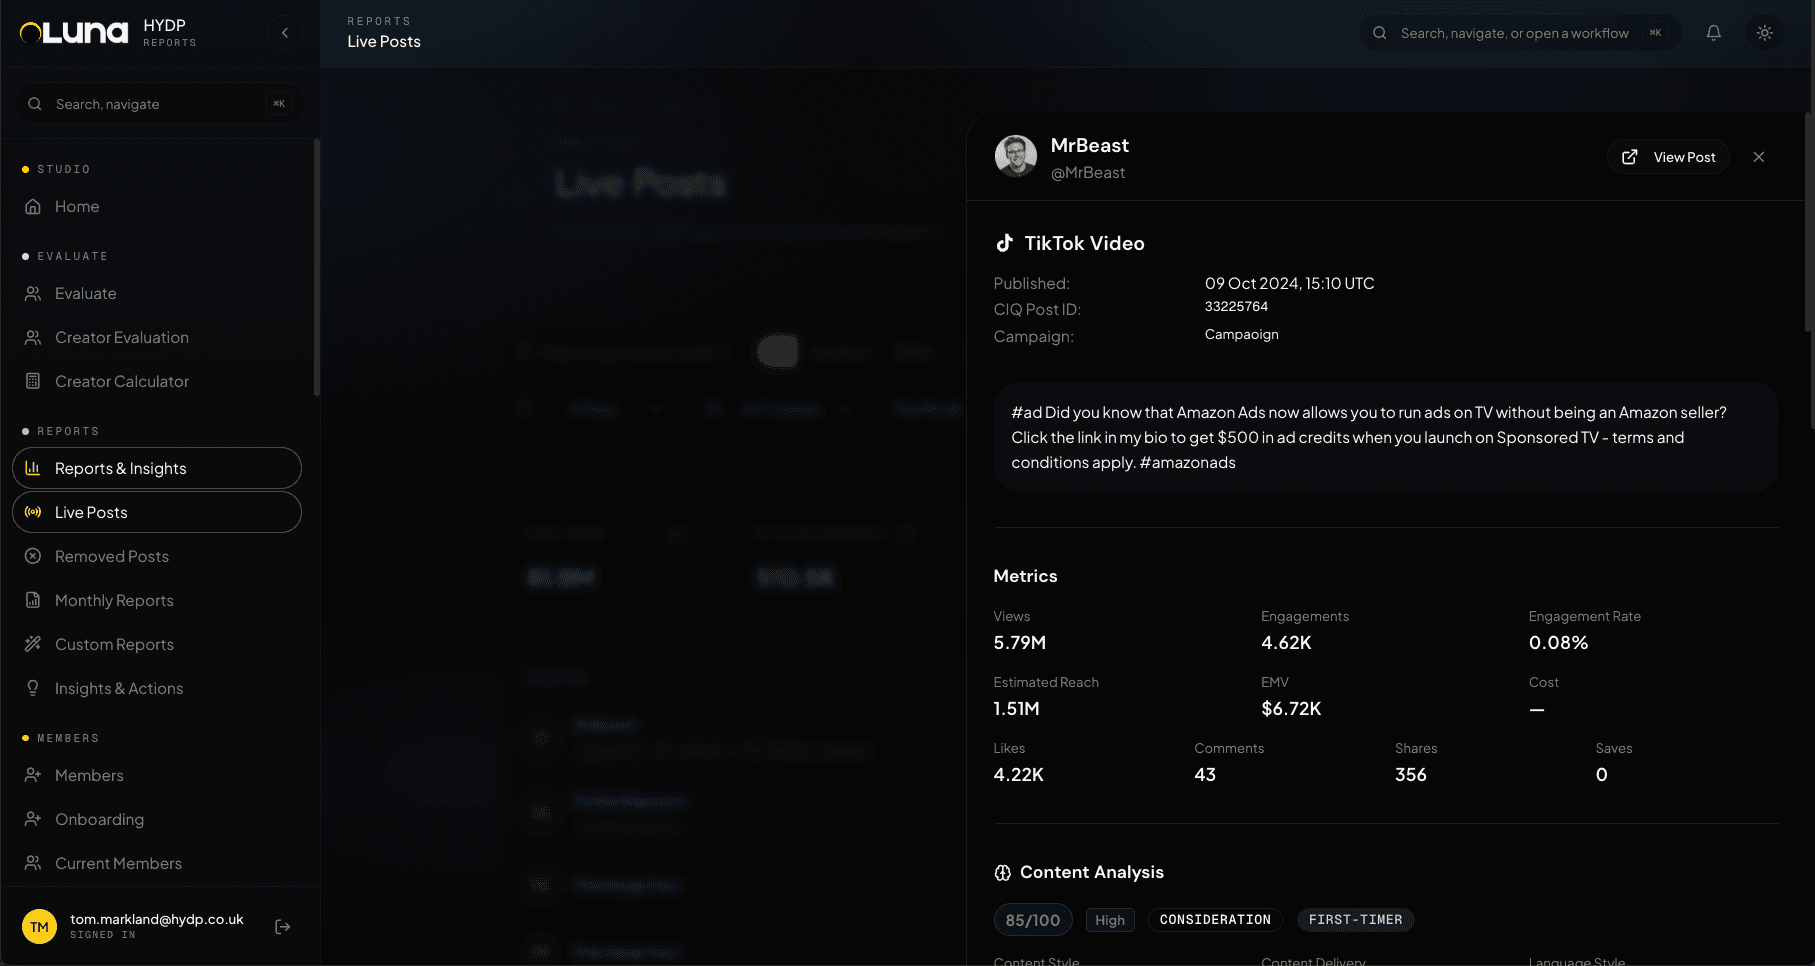Image resolution: width=1815 pixels, height=966 pixels.
Task: Click the High rating badge
Action: tap(1110, 920)
